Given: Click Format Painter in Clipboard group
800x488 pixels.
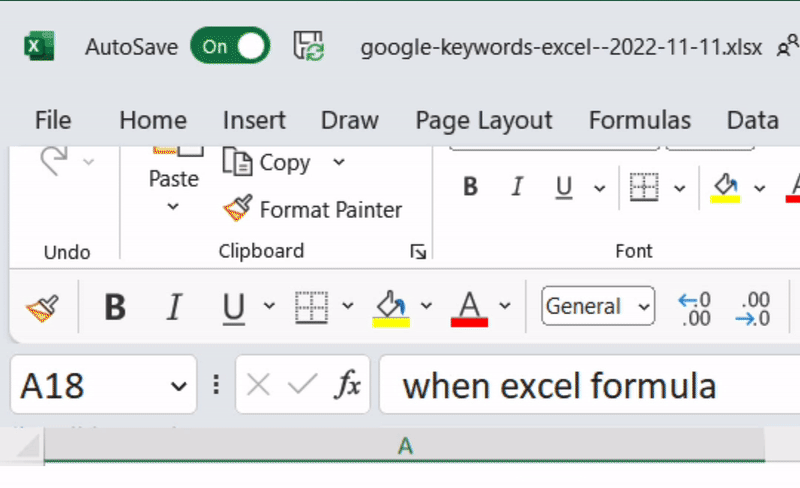Looking at the screenshot, I should [313, 209].
